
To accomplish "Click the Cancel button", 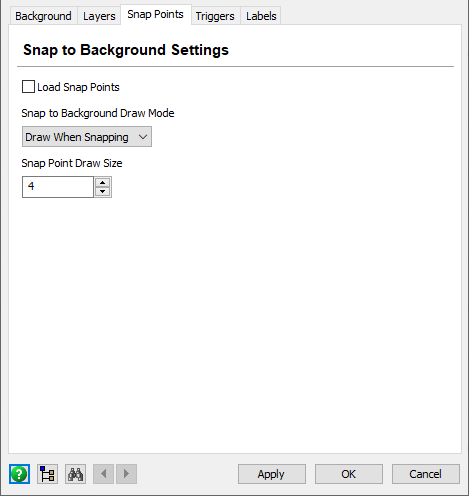I will tap(426, 474).
